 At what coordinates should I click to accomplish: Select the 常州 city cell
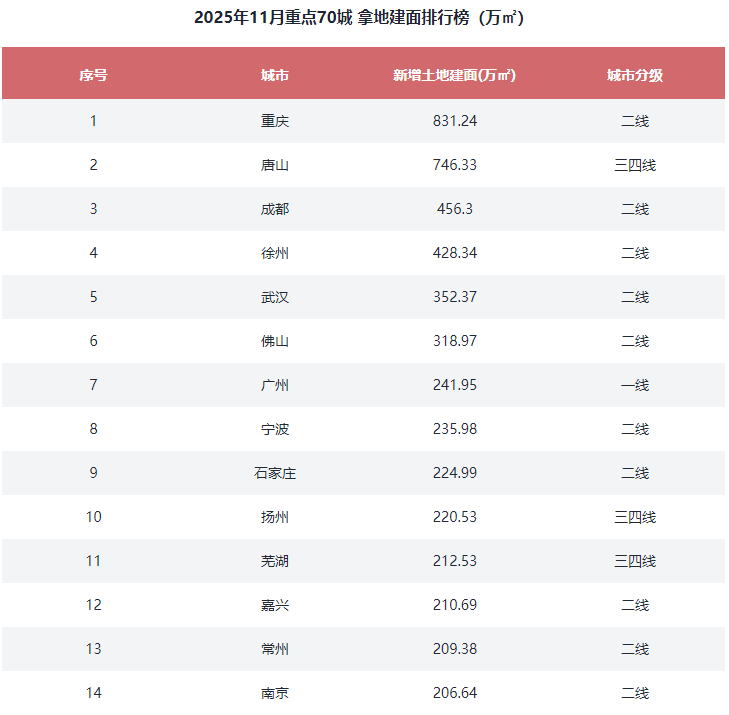pyautogui.click(x=275, y=649)
